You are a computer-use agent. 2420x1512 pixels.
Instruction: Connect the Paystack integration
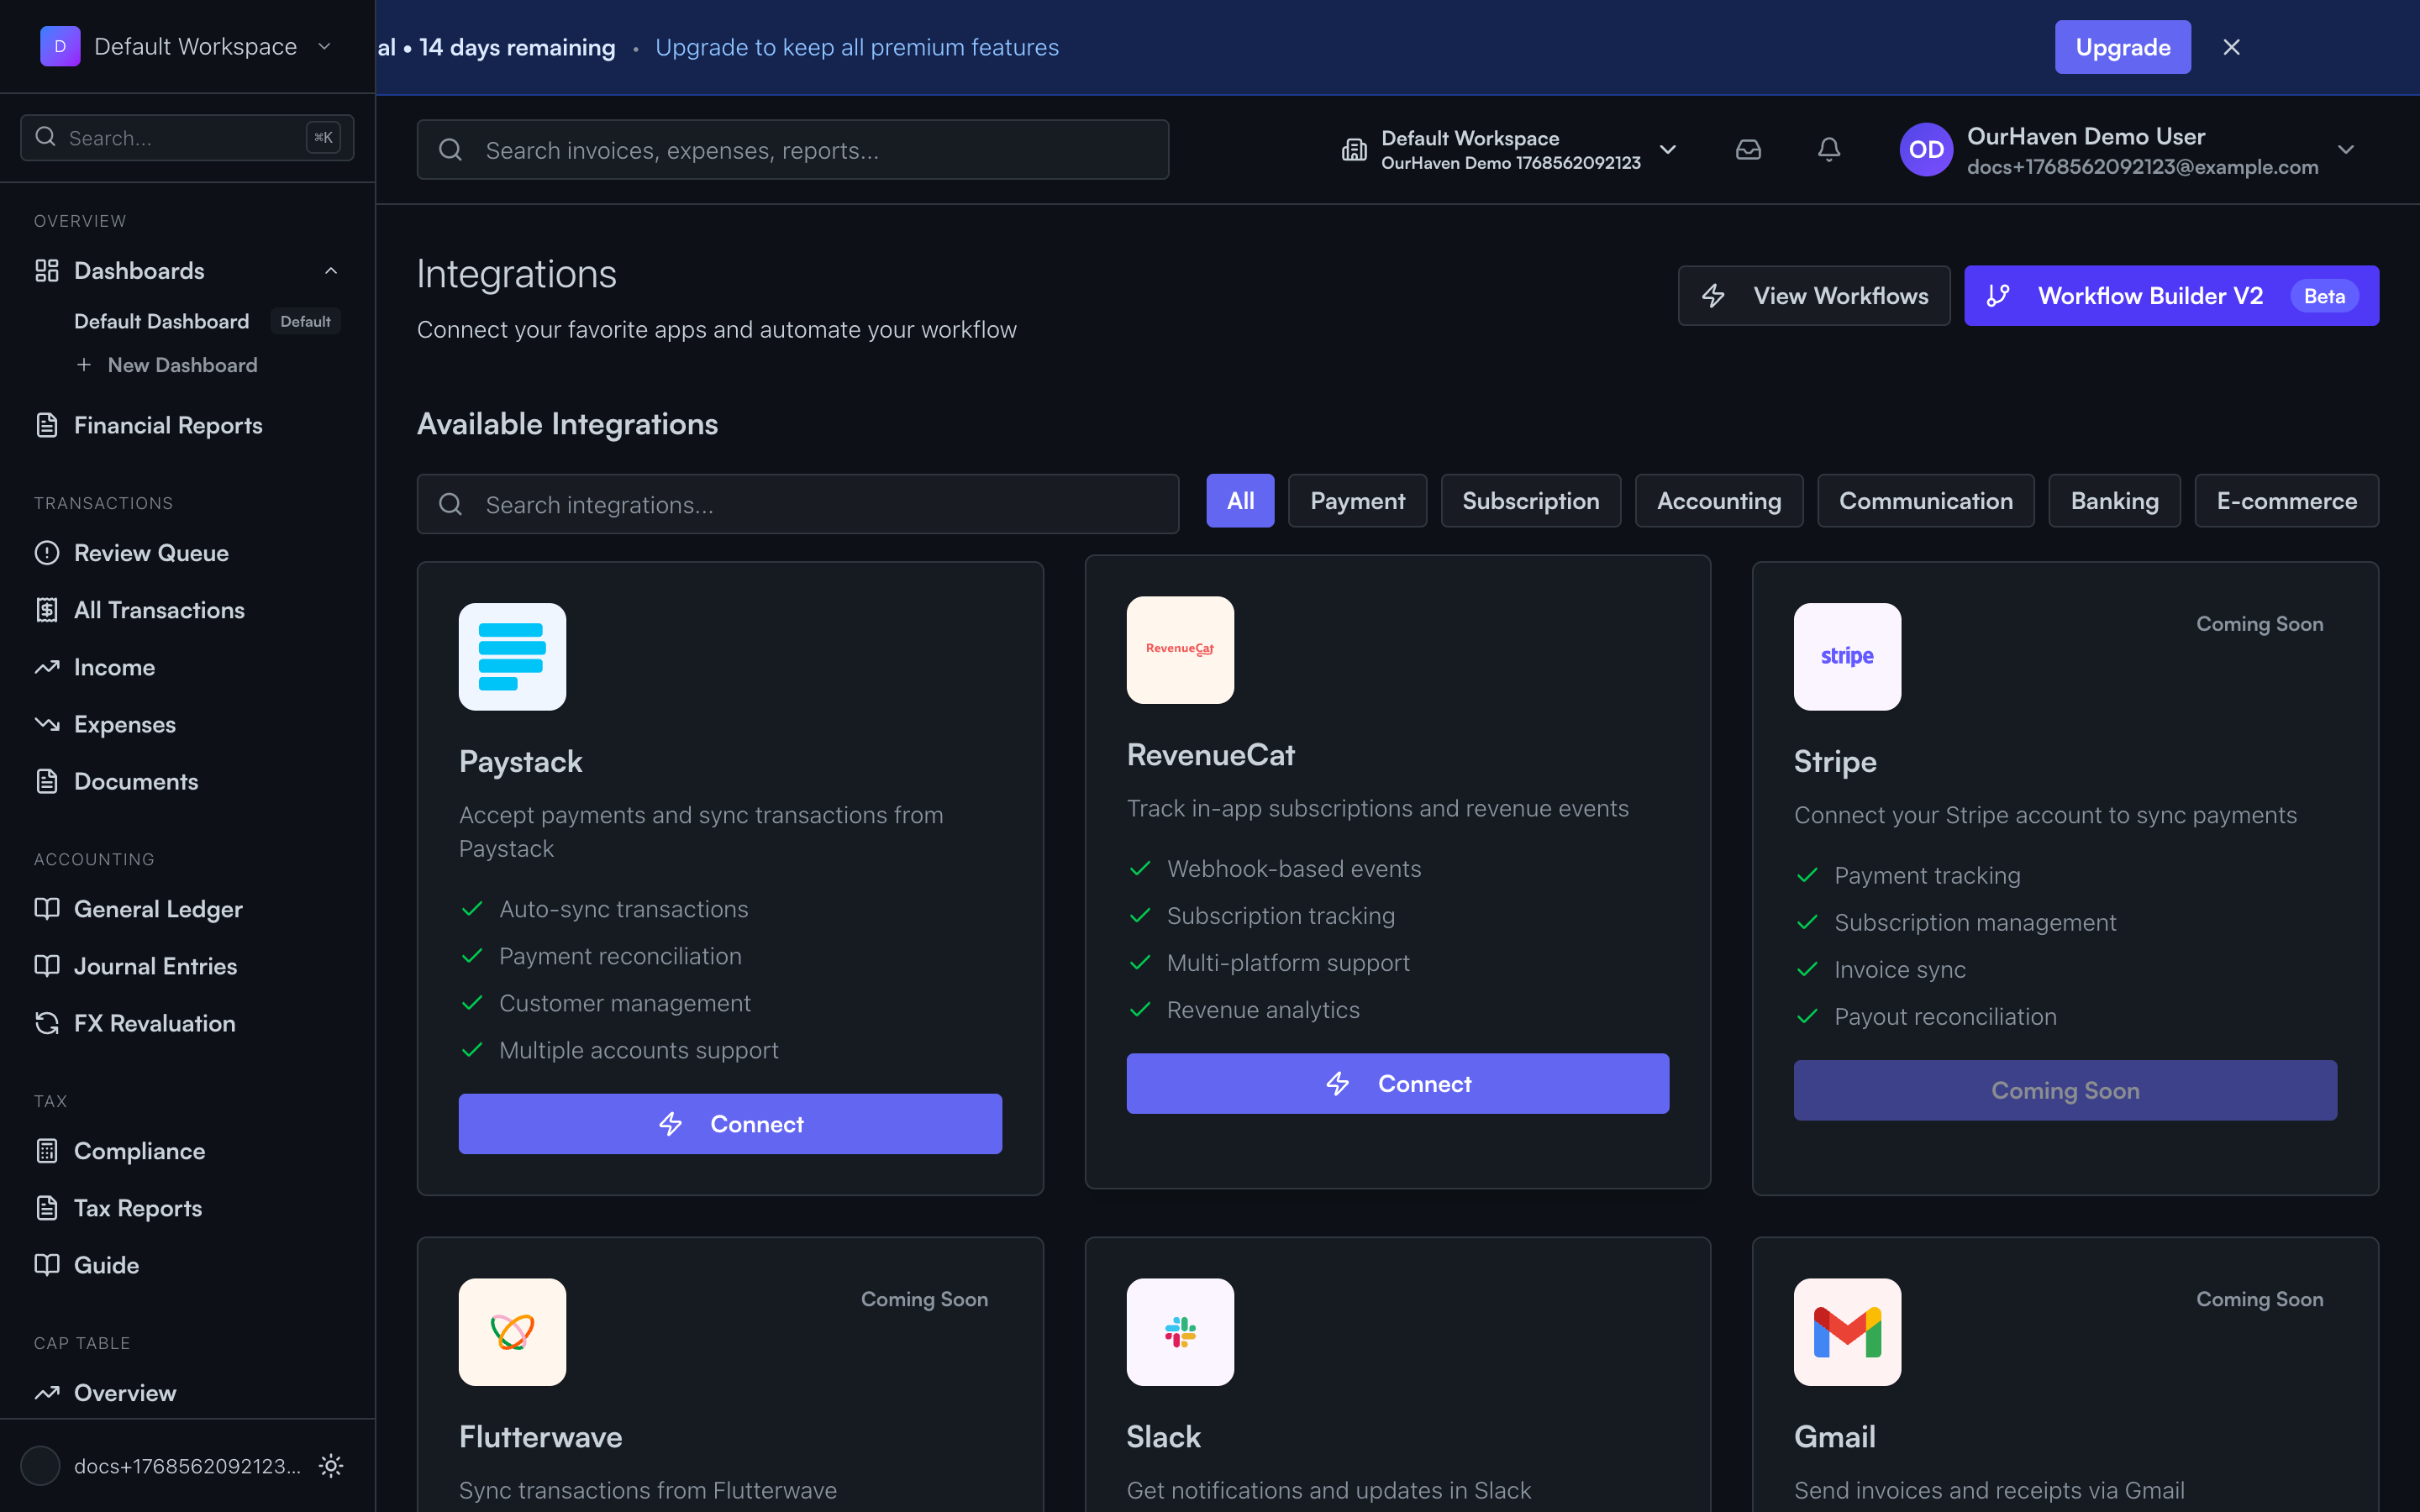[729, 1123]
